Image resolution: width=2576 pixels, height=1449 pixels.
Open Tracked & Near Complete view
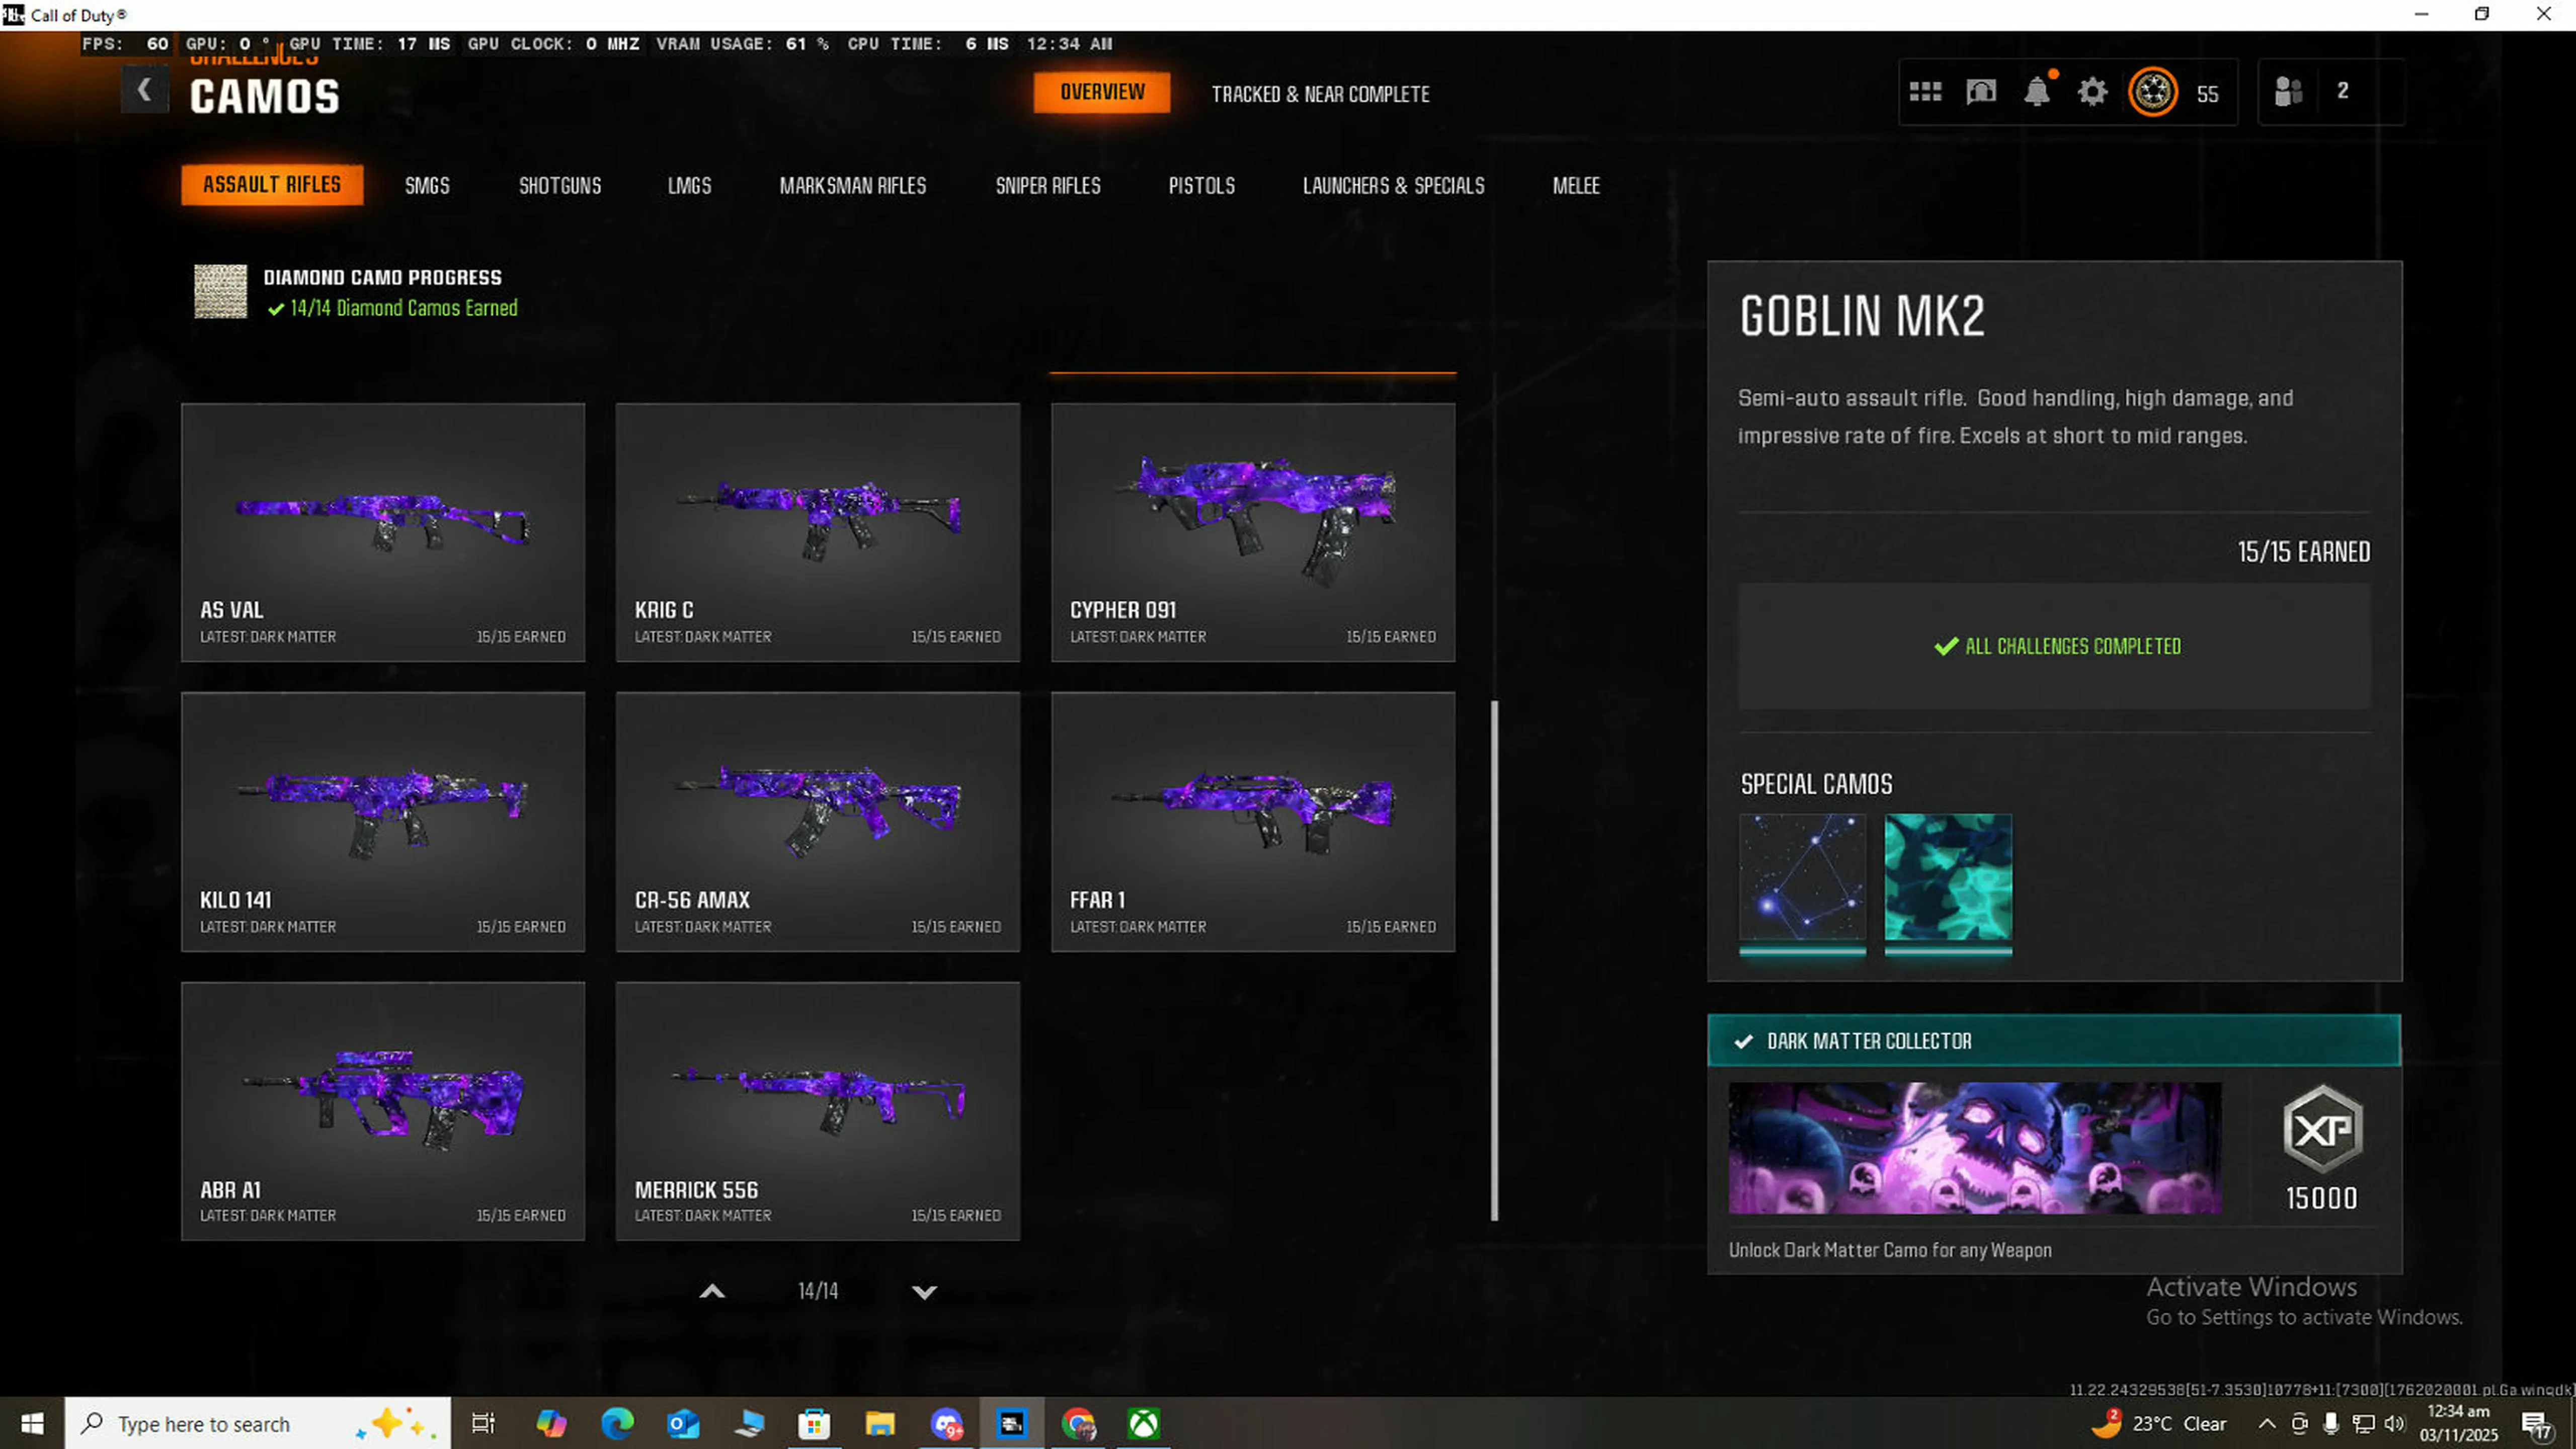[1320, 94]
